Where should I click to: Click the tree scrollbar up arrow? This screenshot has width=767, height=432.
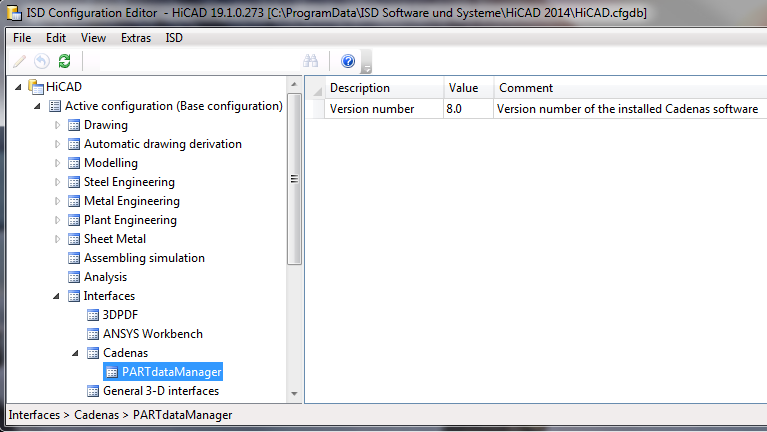[x=294, y=85]
